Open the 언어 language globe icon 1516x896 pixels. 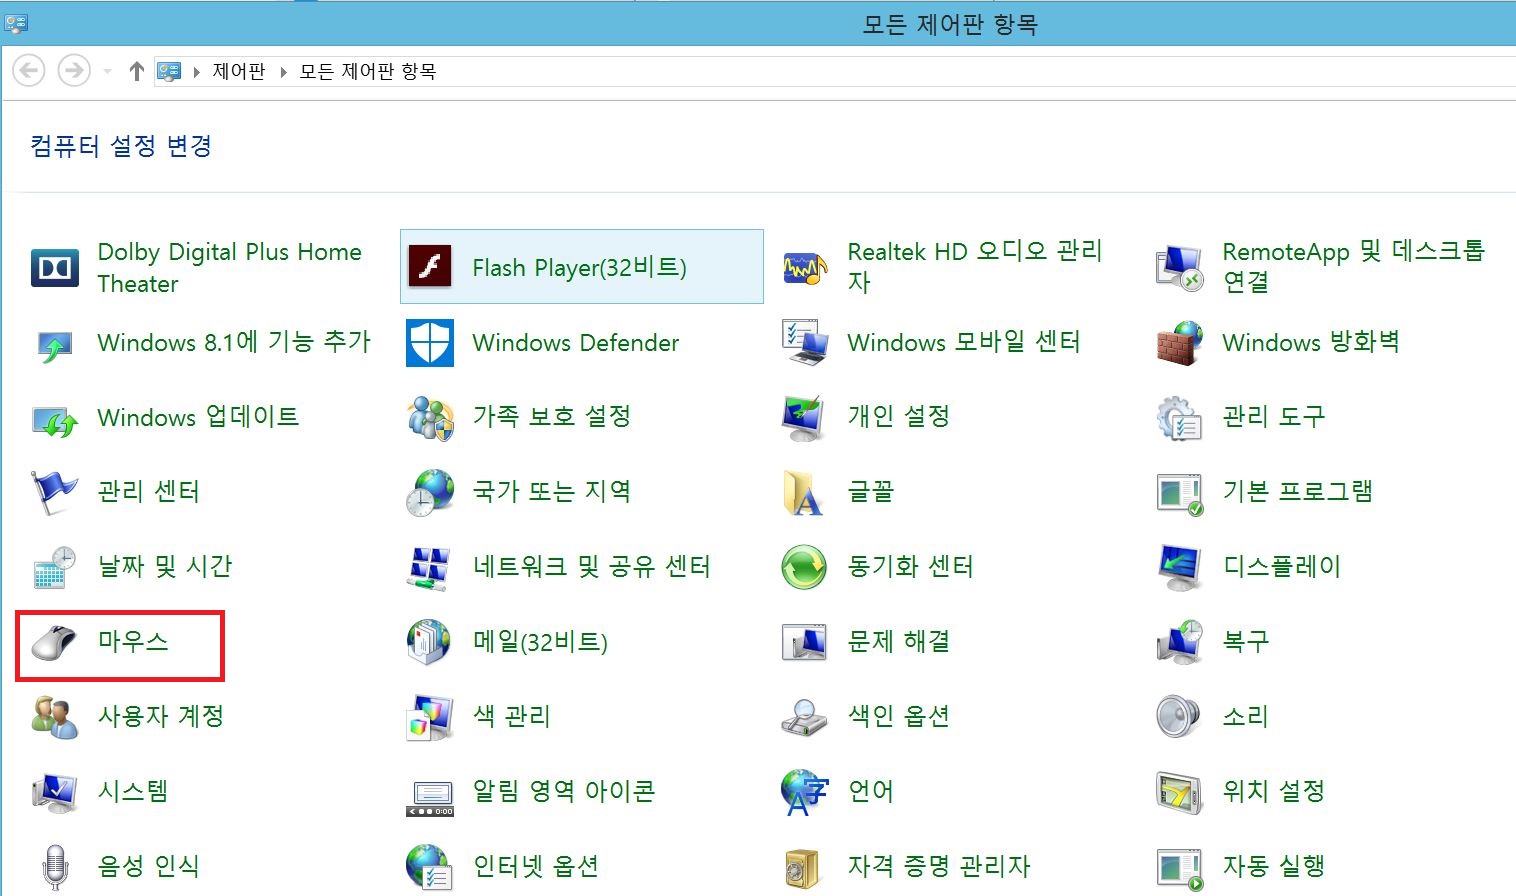coord(805,792)
